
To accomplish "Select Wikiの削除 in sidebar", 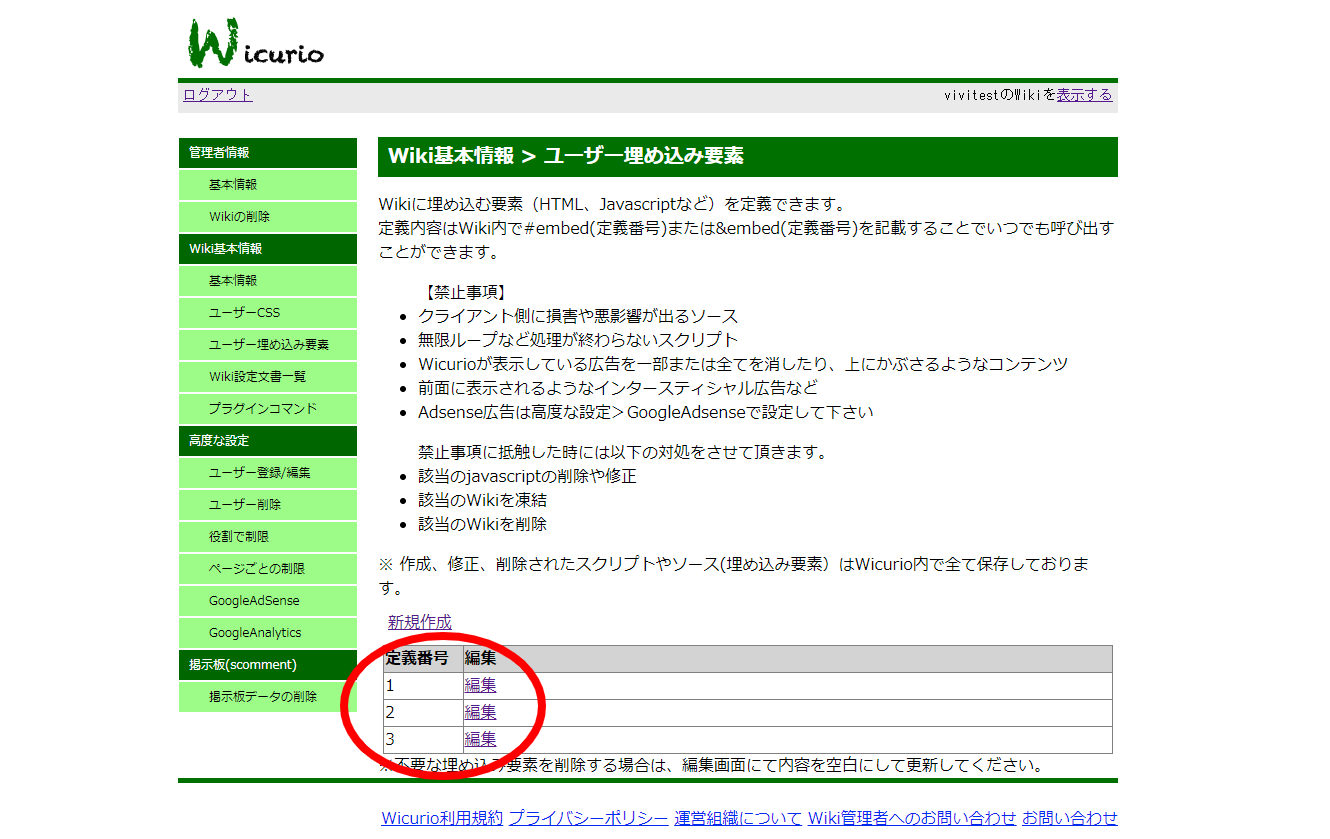I will [x=239, y=217].
